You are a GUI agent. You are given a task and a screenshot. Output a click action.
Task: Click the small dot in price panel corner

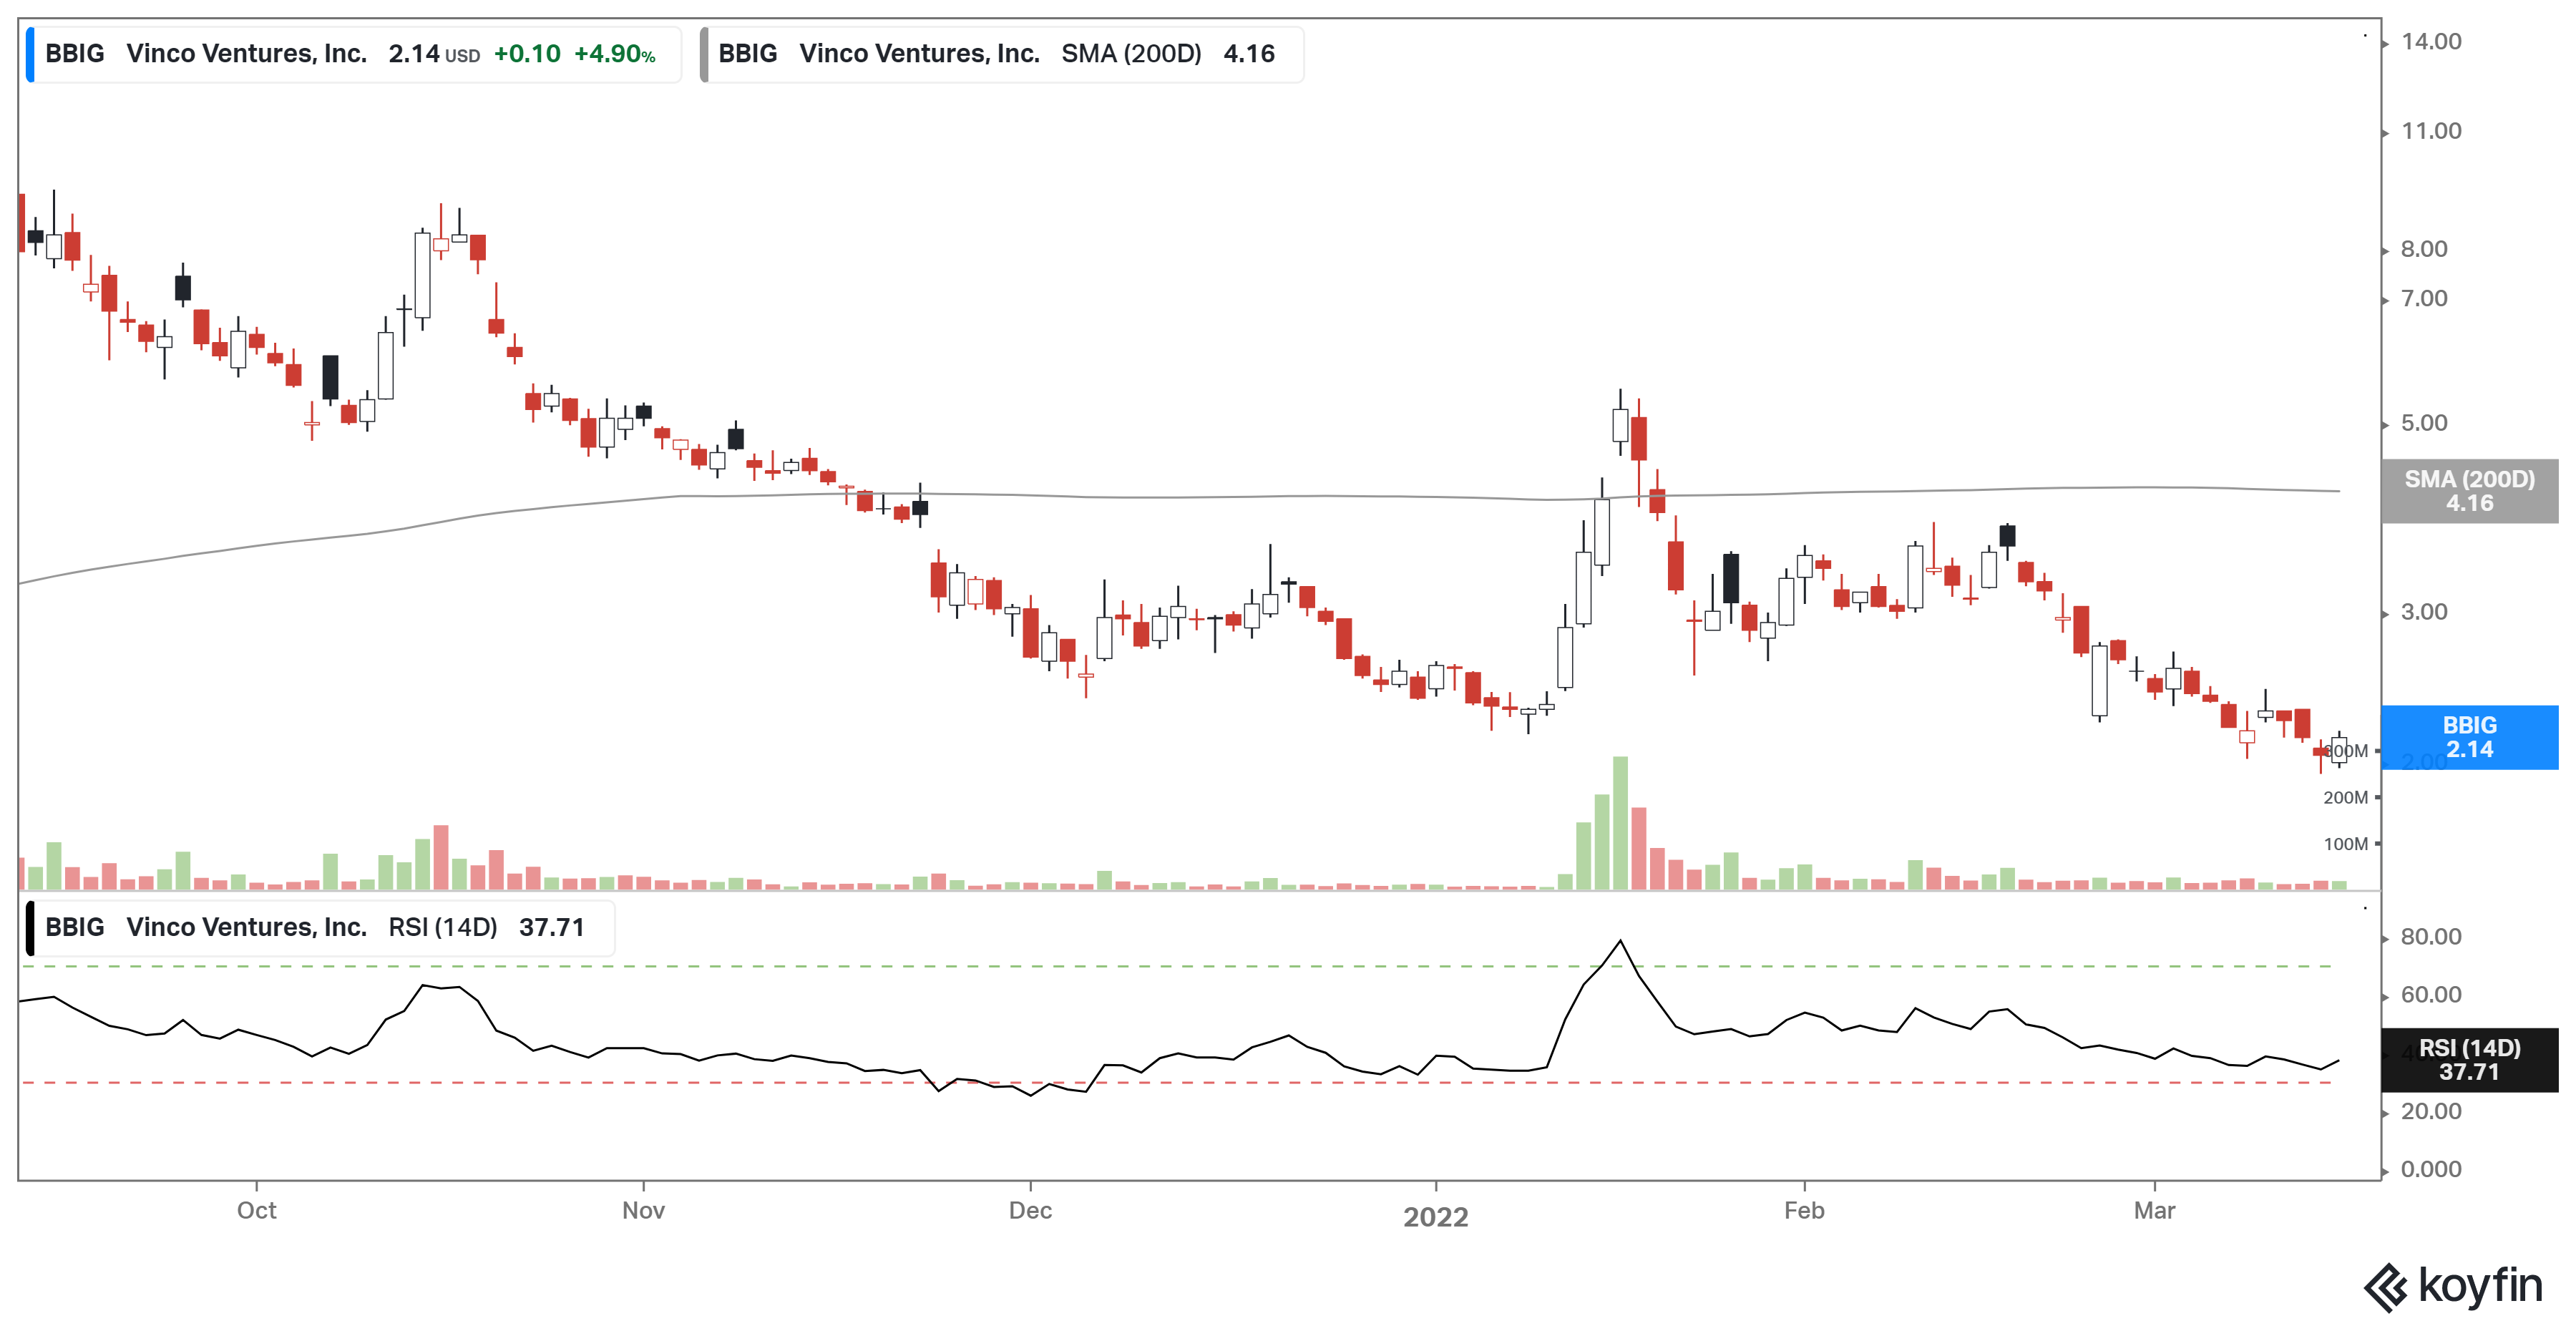point(2365,36)
